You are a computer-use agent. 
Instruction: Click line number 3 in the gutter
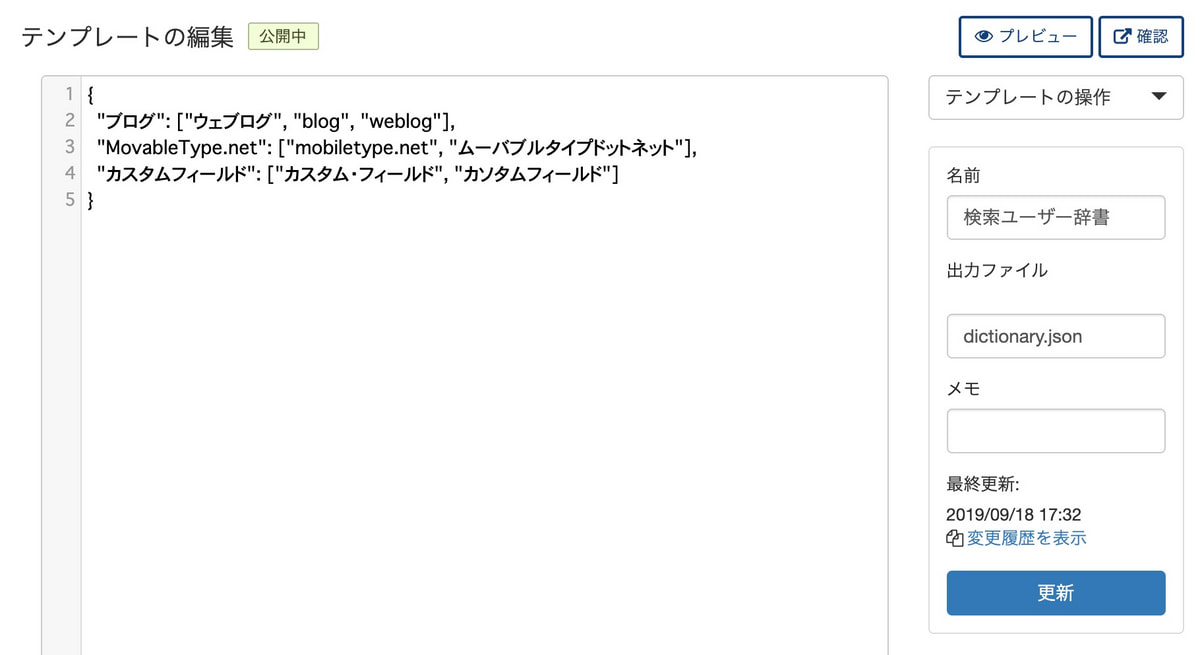(70, 147)
